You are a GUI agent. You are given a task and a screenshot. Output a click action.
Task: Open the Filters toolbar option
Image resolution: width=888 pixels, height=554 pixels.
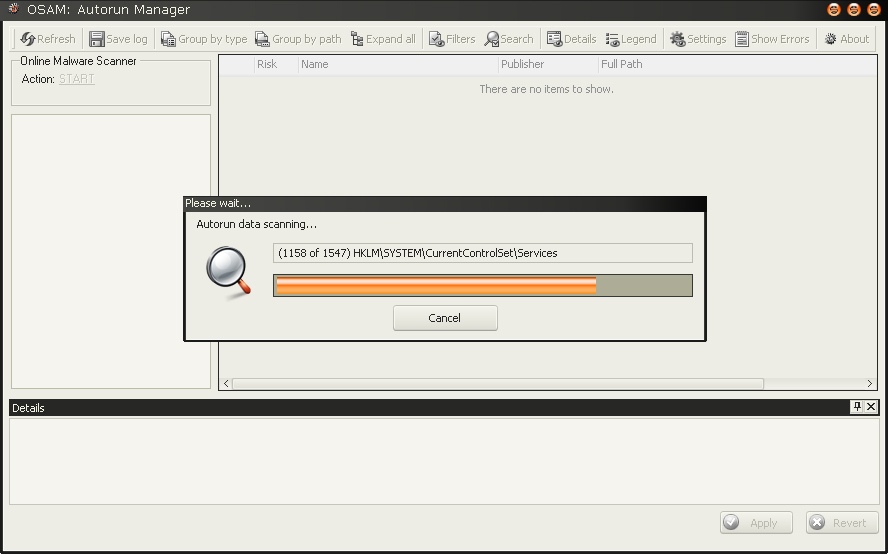tap(451, 39)
